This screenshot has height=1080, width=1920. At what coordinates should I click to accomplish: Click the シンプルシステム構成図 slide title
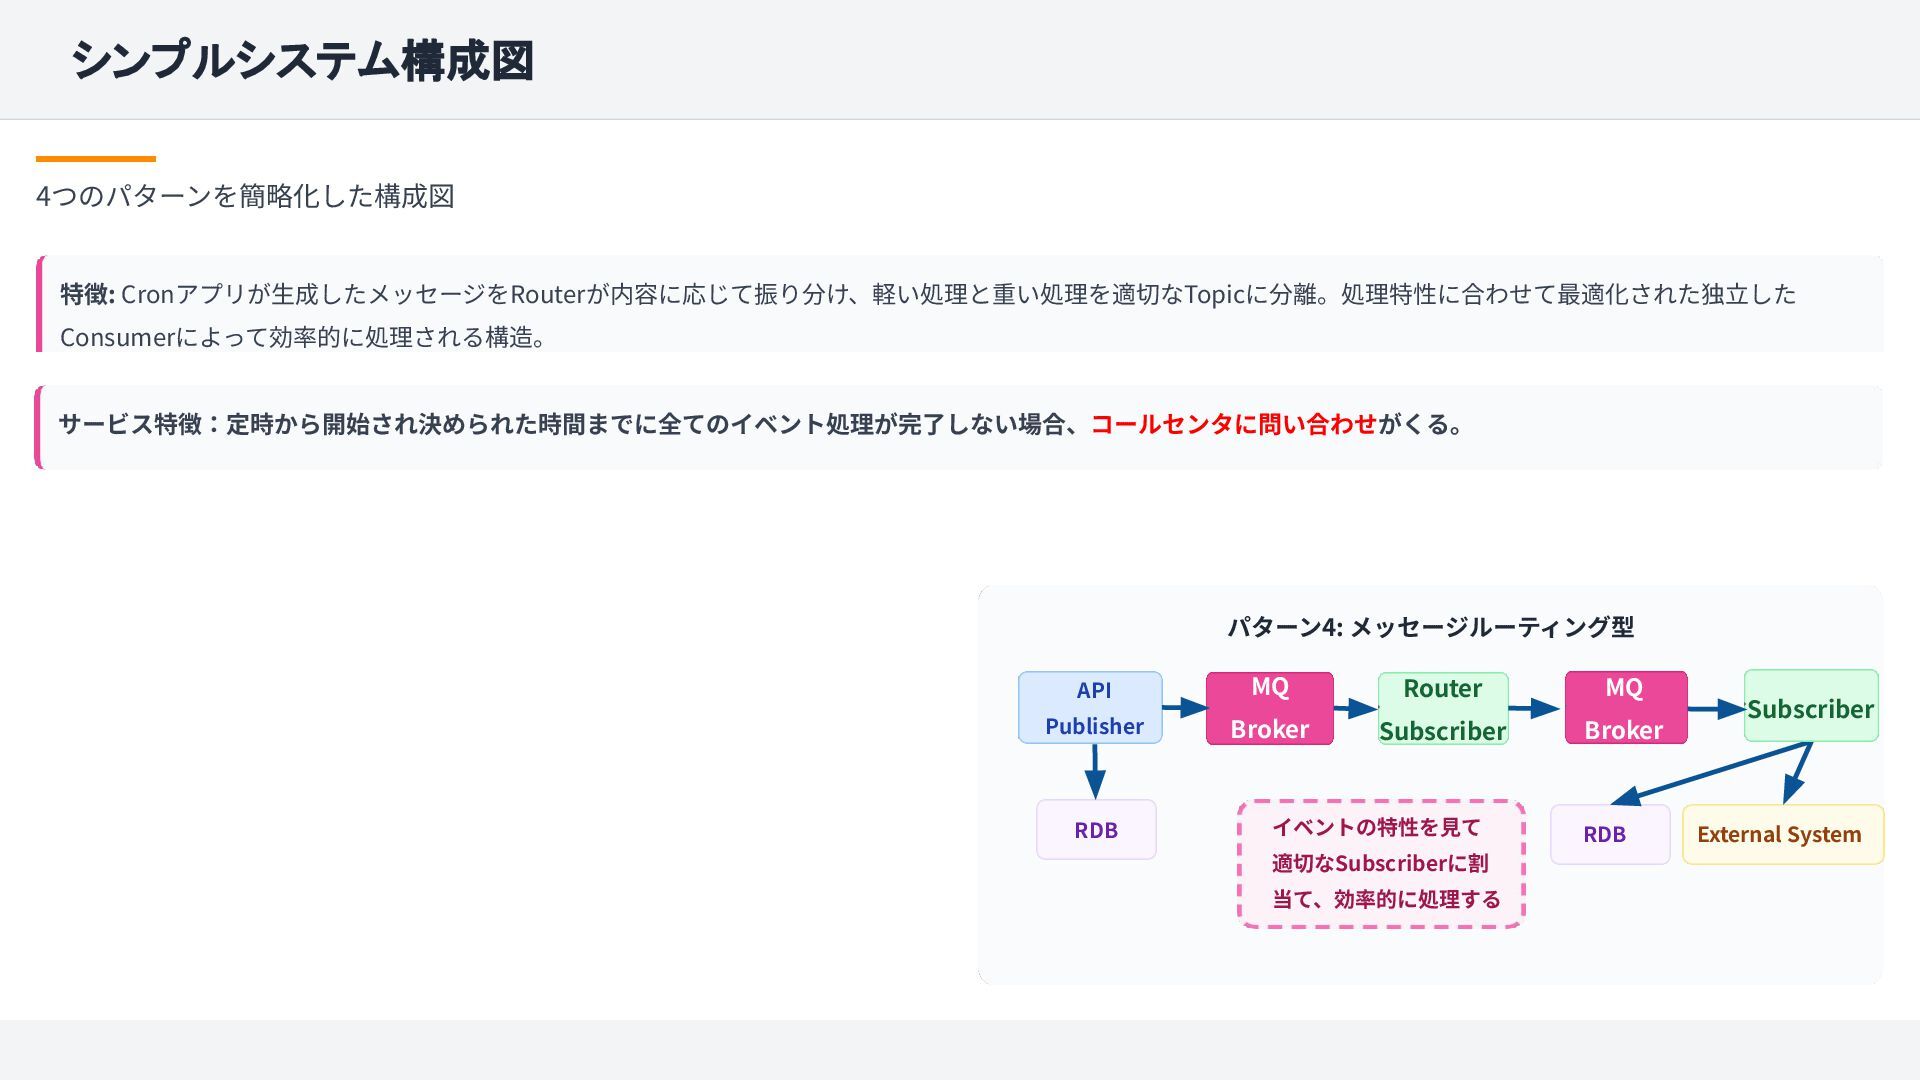coord(302,60)
